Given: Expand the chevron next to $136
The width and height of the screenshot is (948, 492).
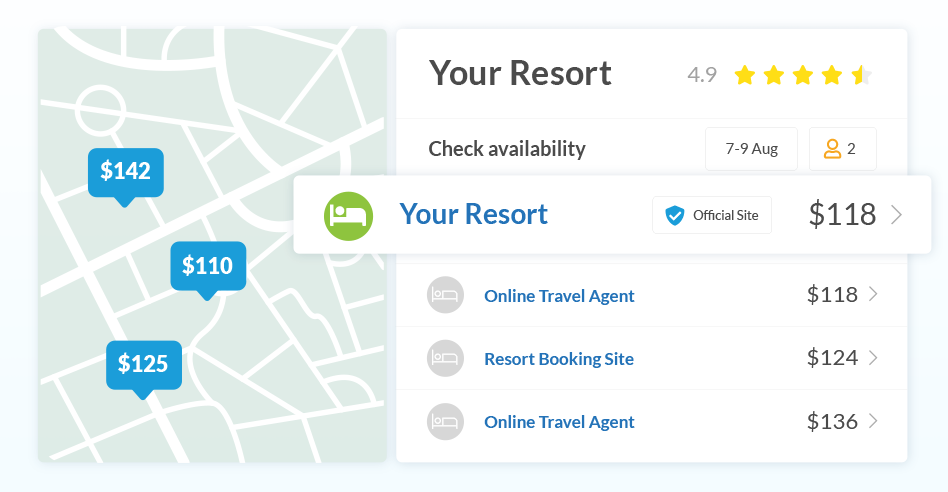Looking at the screenshot, I should tap(873, 421).
